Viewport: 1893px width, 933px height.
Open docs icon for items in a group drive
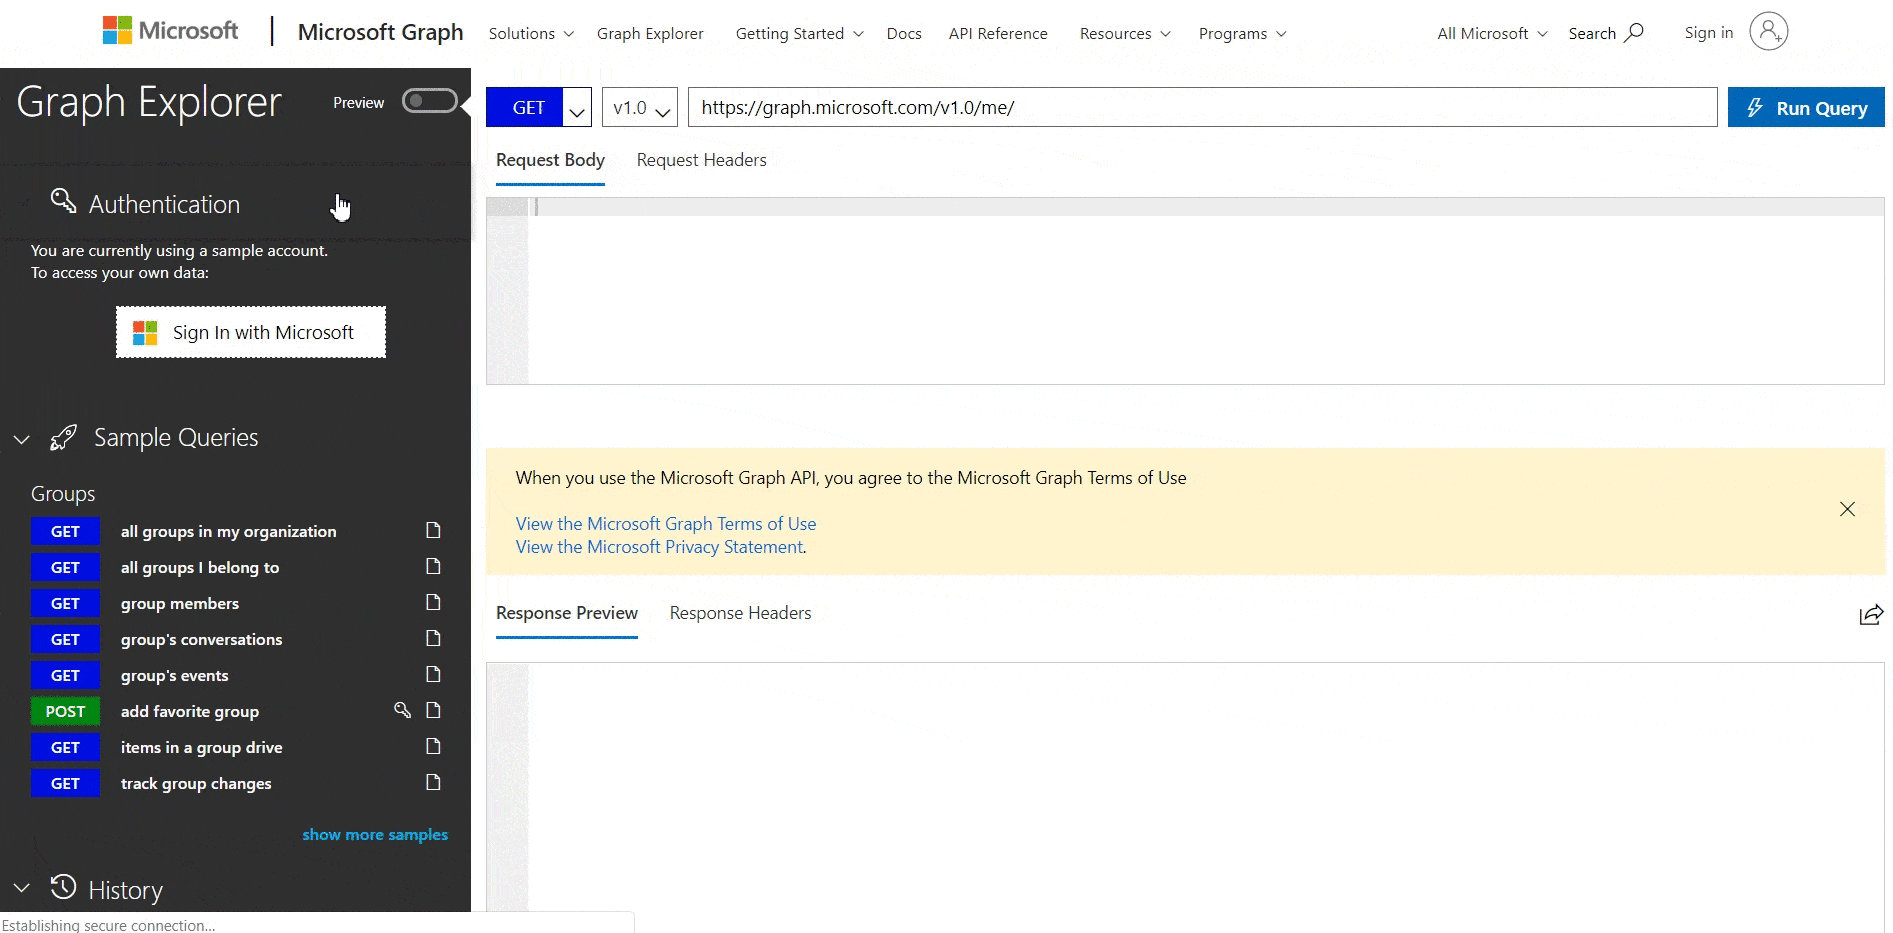tap(433, 746)
